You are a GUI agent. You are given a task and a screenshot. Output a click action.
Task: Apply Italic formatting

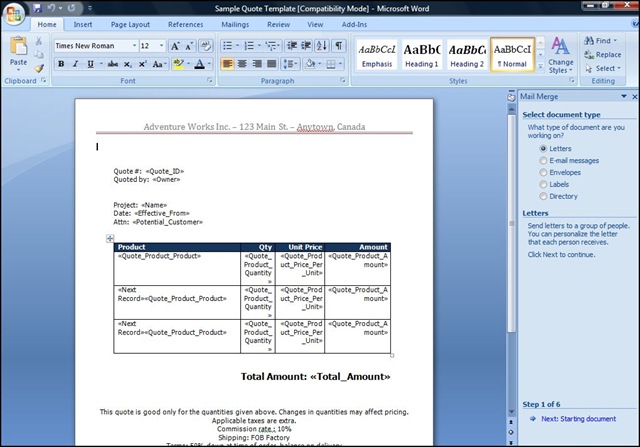point(75,64)
